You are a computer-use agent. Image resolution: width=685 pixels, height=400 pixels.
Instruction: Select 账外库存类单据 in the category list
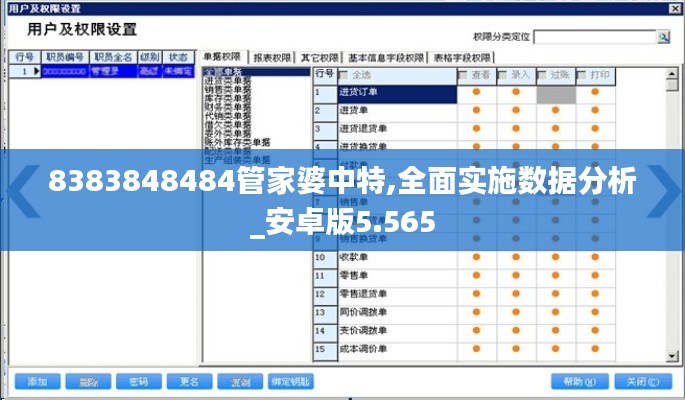pos(237,142)
